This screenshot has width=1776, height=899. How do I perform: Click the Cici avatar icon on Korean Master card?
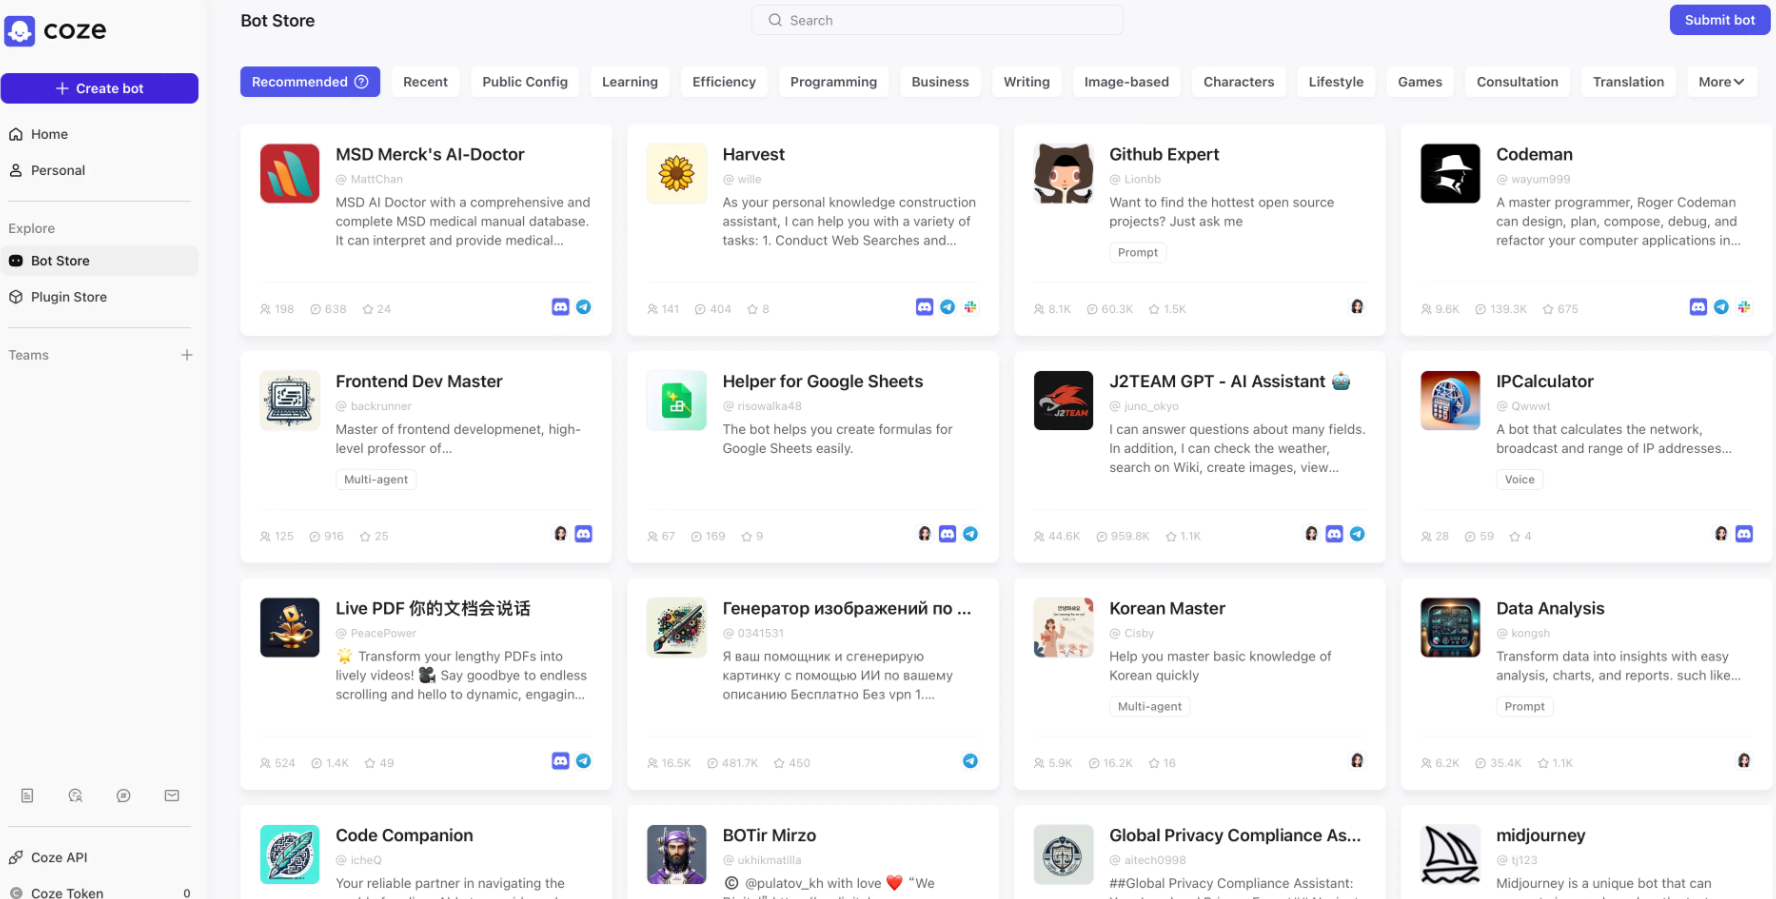pyautogui.click(x=1357, y=761)
